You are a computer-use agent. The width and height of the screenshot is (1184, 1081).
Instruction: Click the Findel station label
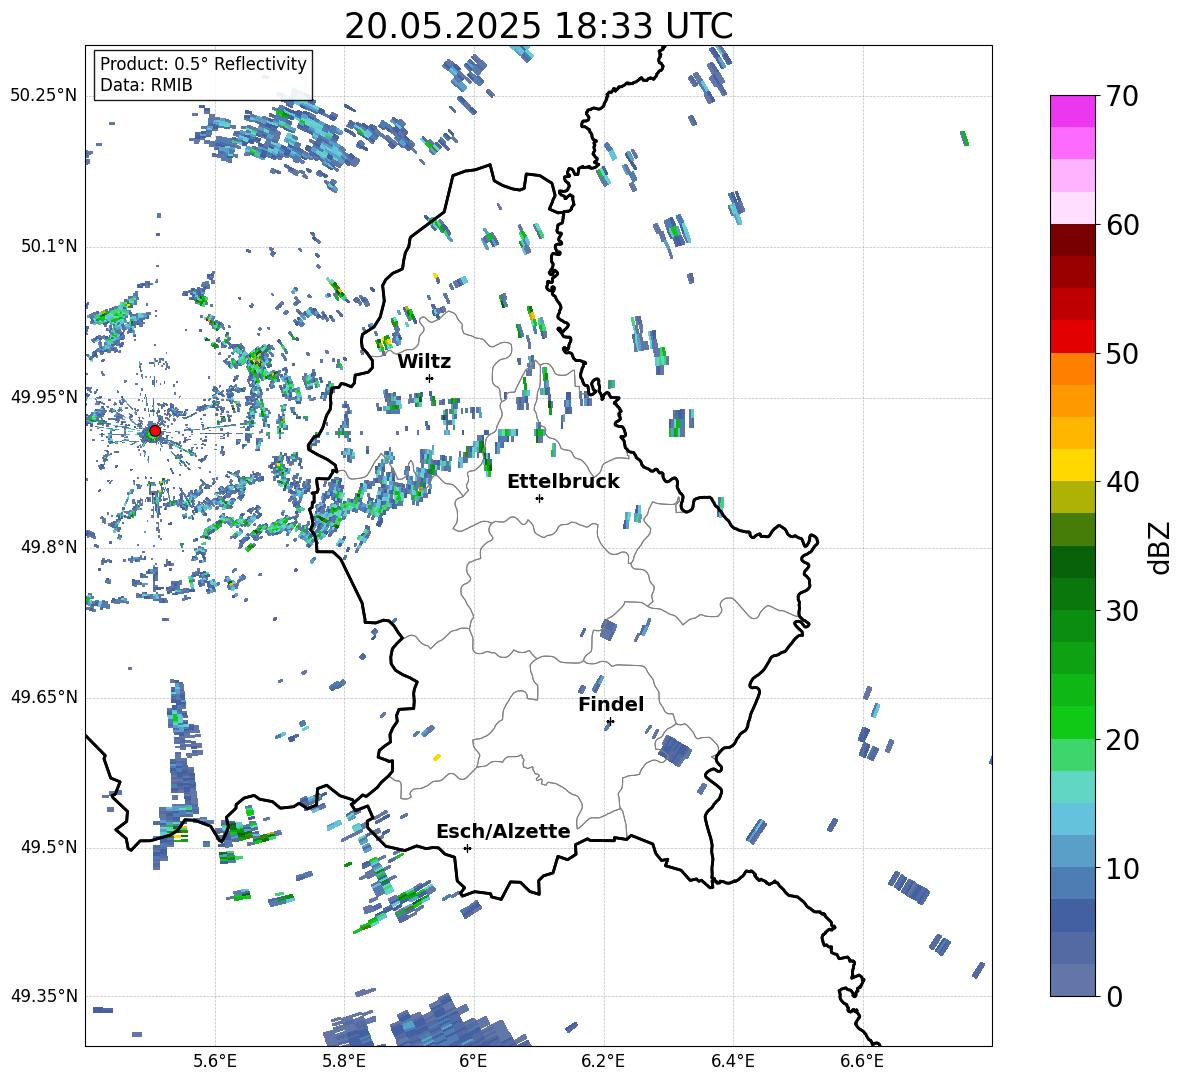point(611,704)
